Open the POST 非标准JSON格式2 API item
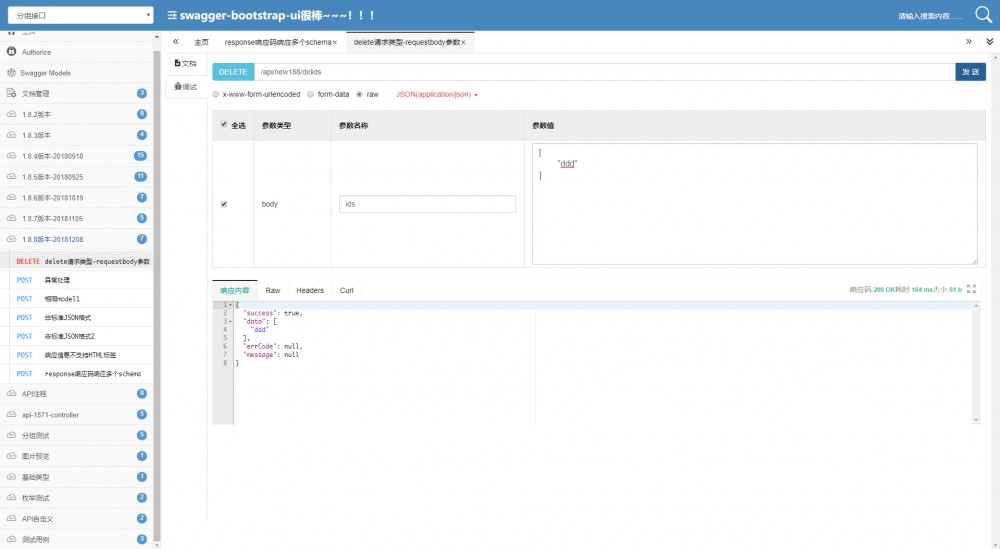Image resolution: width=1000 pixels, height=549 pixels. coord(81,336)
